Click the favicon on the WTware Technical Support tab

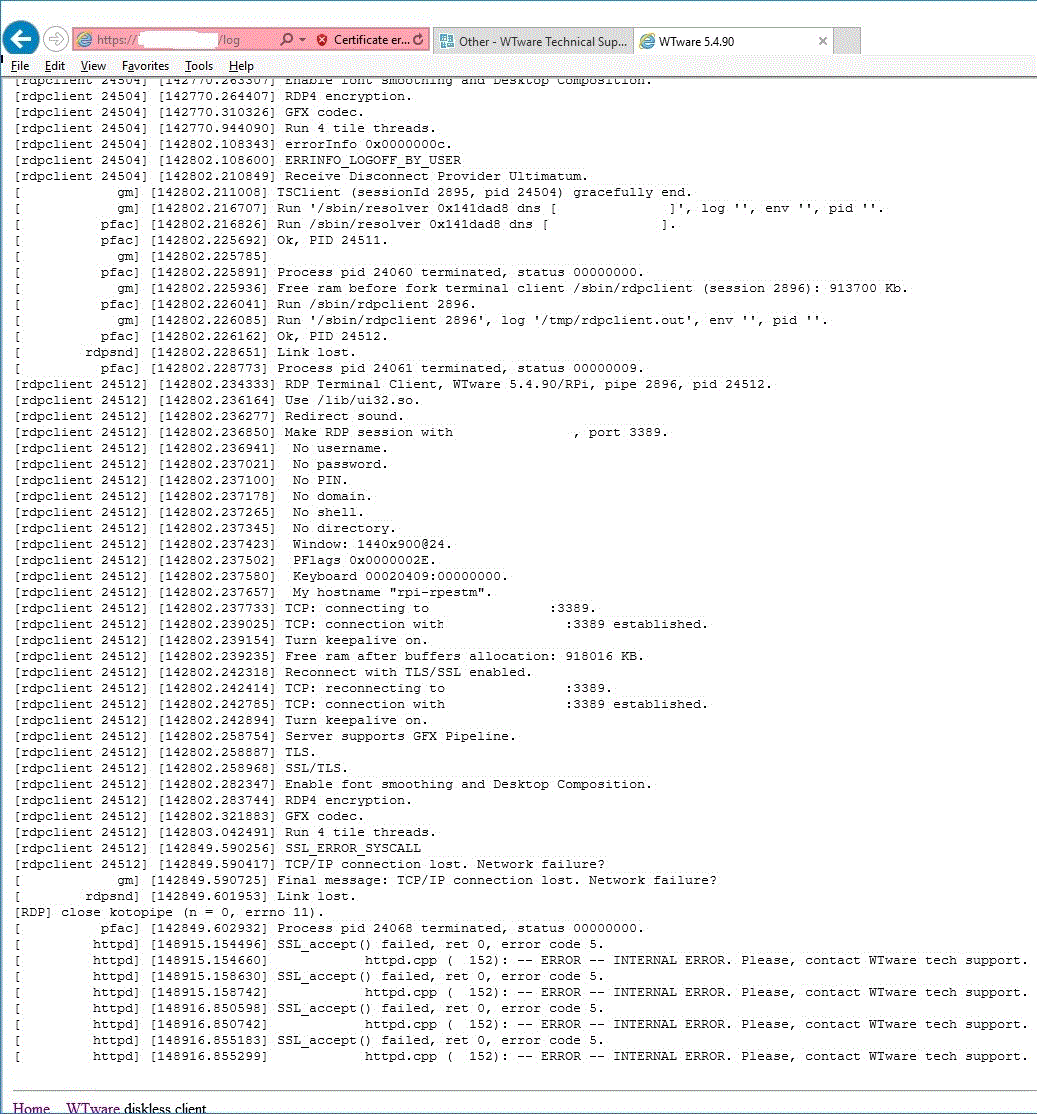tap(447, 41)
